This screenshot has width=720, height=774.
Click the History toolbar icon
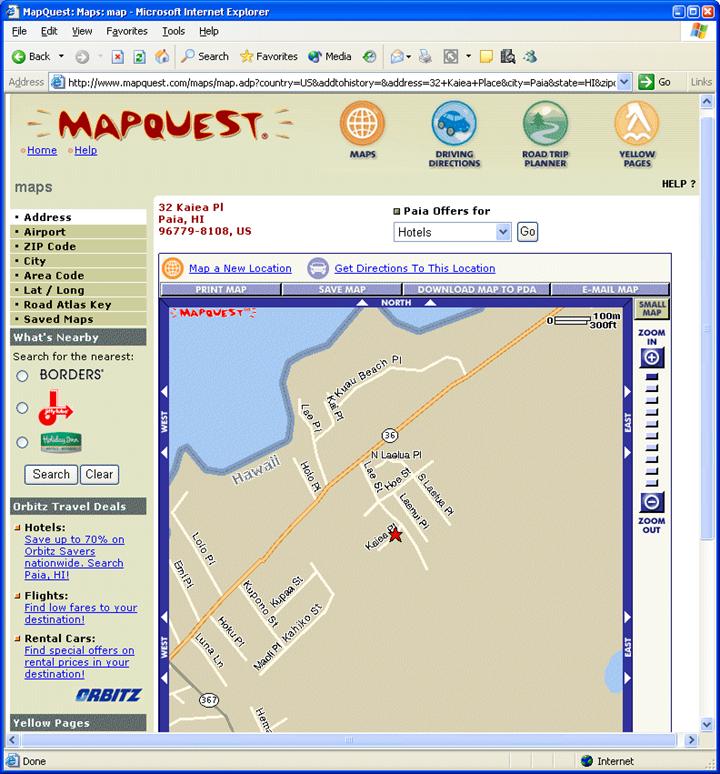tap(369, 57)
